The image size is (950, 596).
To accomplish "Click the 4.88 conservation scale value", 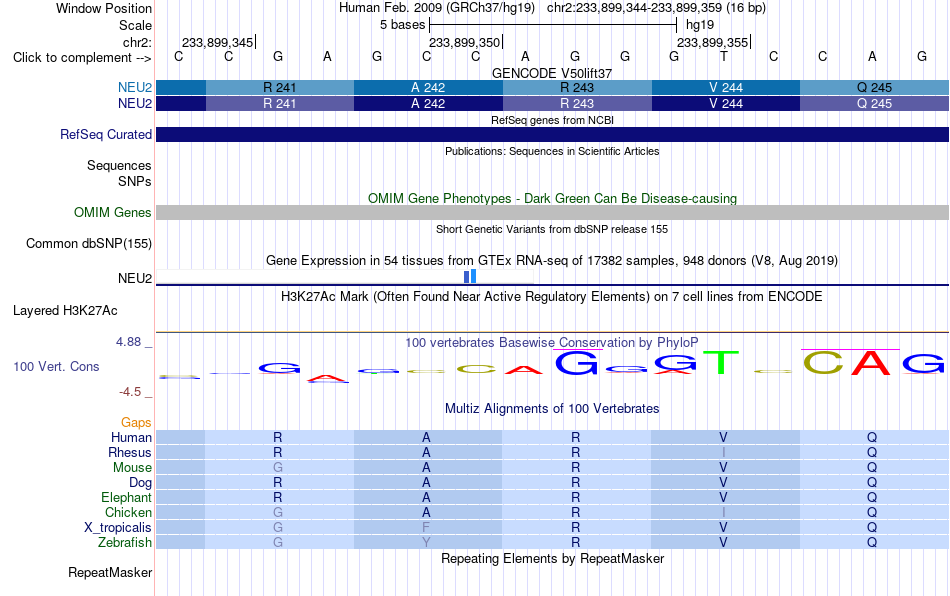I will 128,342.
